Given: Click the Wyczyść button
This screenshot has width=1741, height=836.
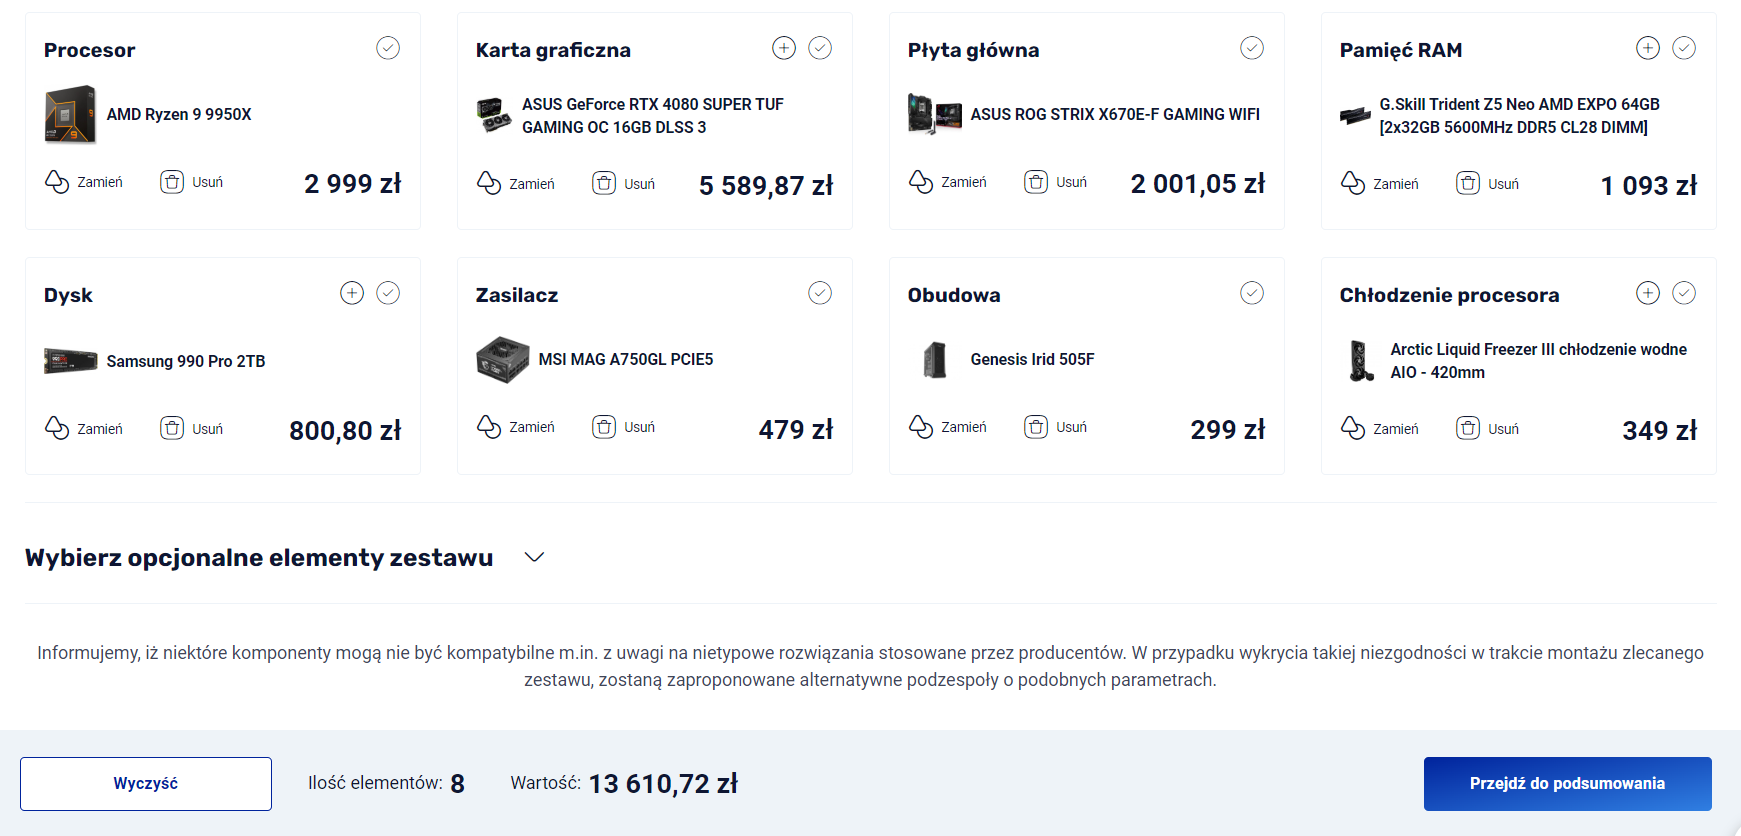Looking at the screenshot, I should (x=146, y=784).
